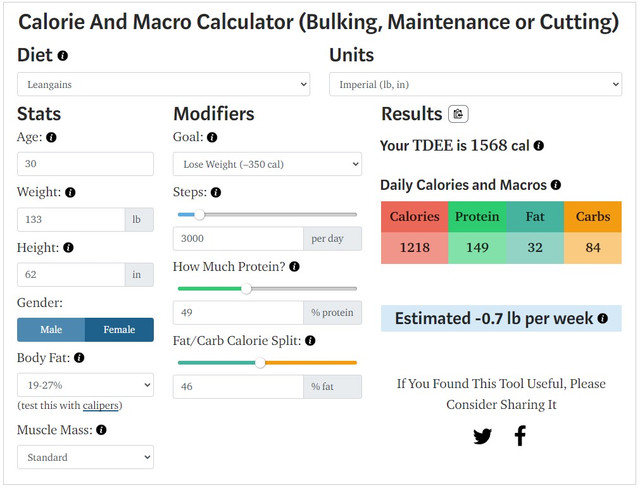The image size is (640, 488).
Task: Open the Goal dropdown set to Lose Weight
Action: [267, 164]
